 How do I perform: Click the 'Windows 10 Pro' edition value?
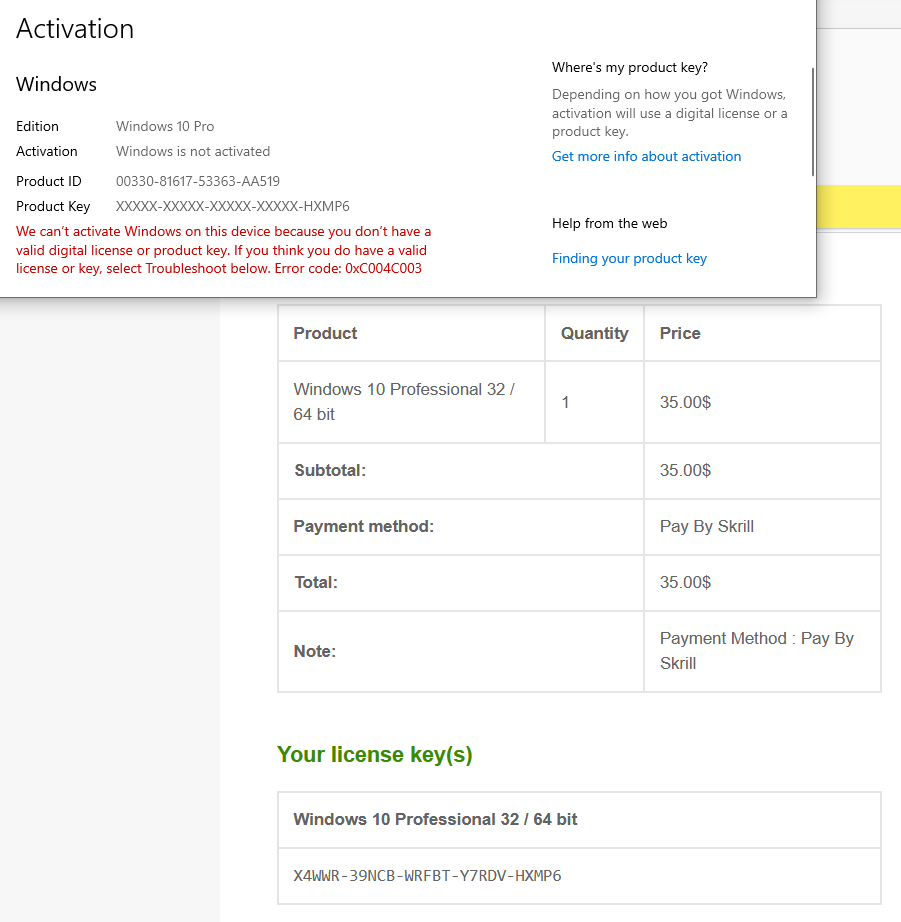pos(165,126)
